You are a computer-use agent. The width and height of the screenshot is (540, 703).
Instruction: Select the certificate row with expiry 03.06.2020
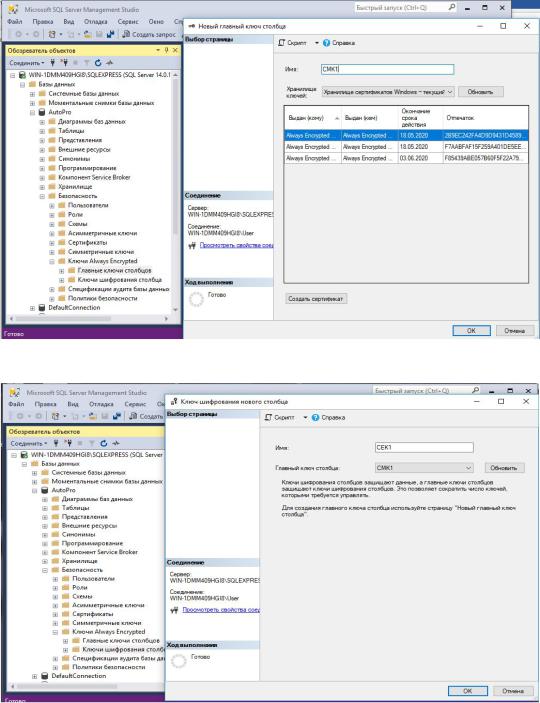pyautogui.click(x=406, y=158)
